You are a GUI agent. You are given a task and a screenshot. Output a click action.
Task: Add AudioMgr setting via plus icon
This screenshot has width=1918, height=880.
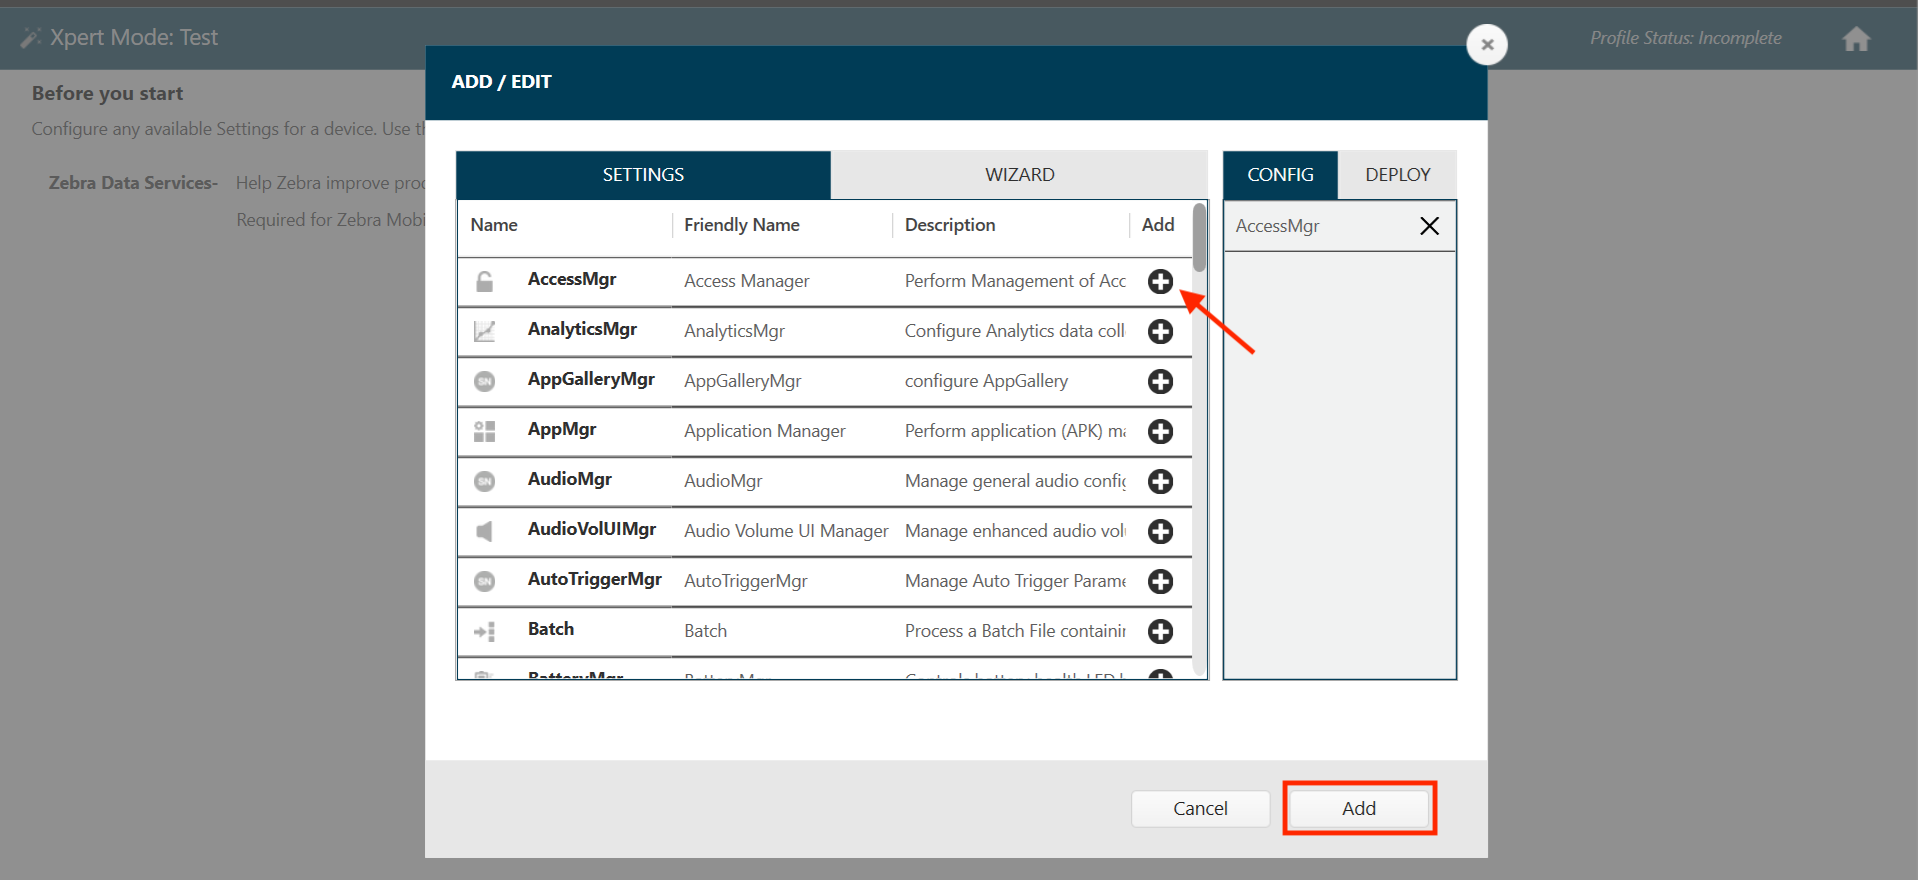click(1160, 482)
